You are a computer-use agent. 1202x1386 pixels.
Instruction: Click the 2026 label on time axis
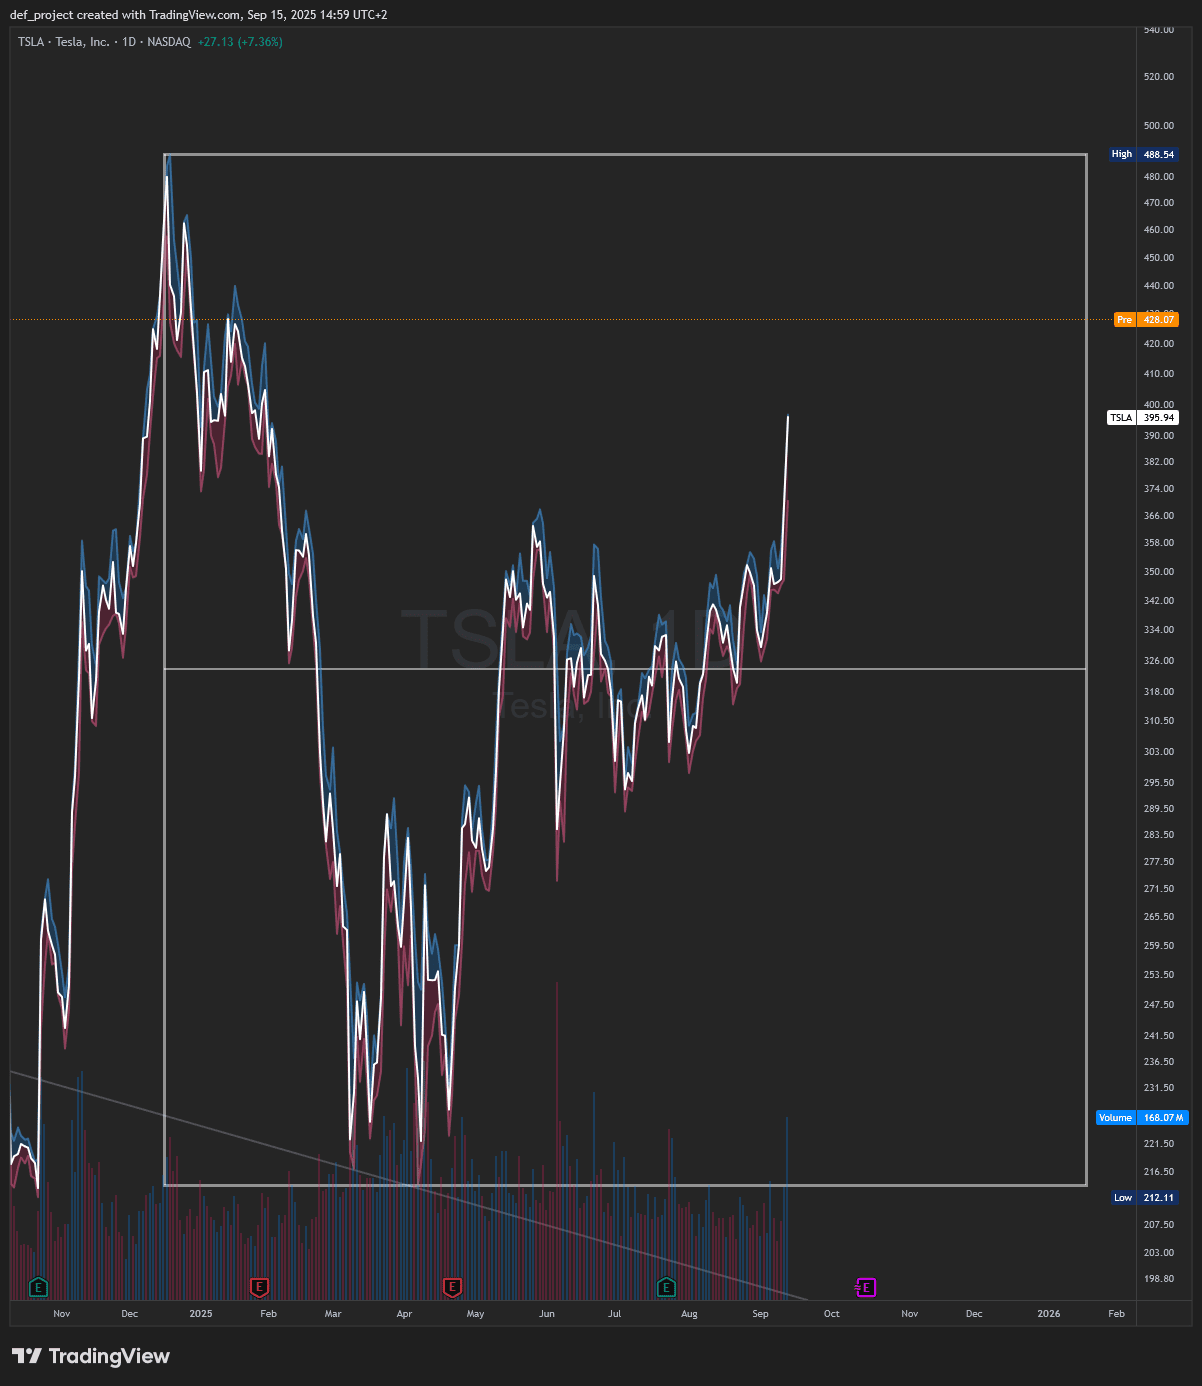tap(1049, 1314)
